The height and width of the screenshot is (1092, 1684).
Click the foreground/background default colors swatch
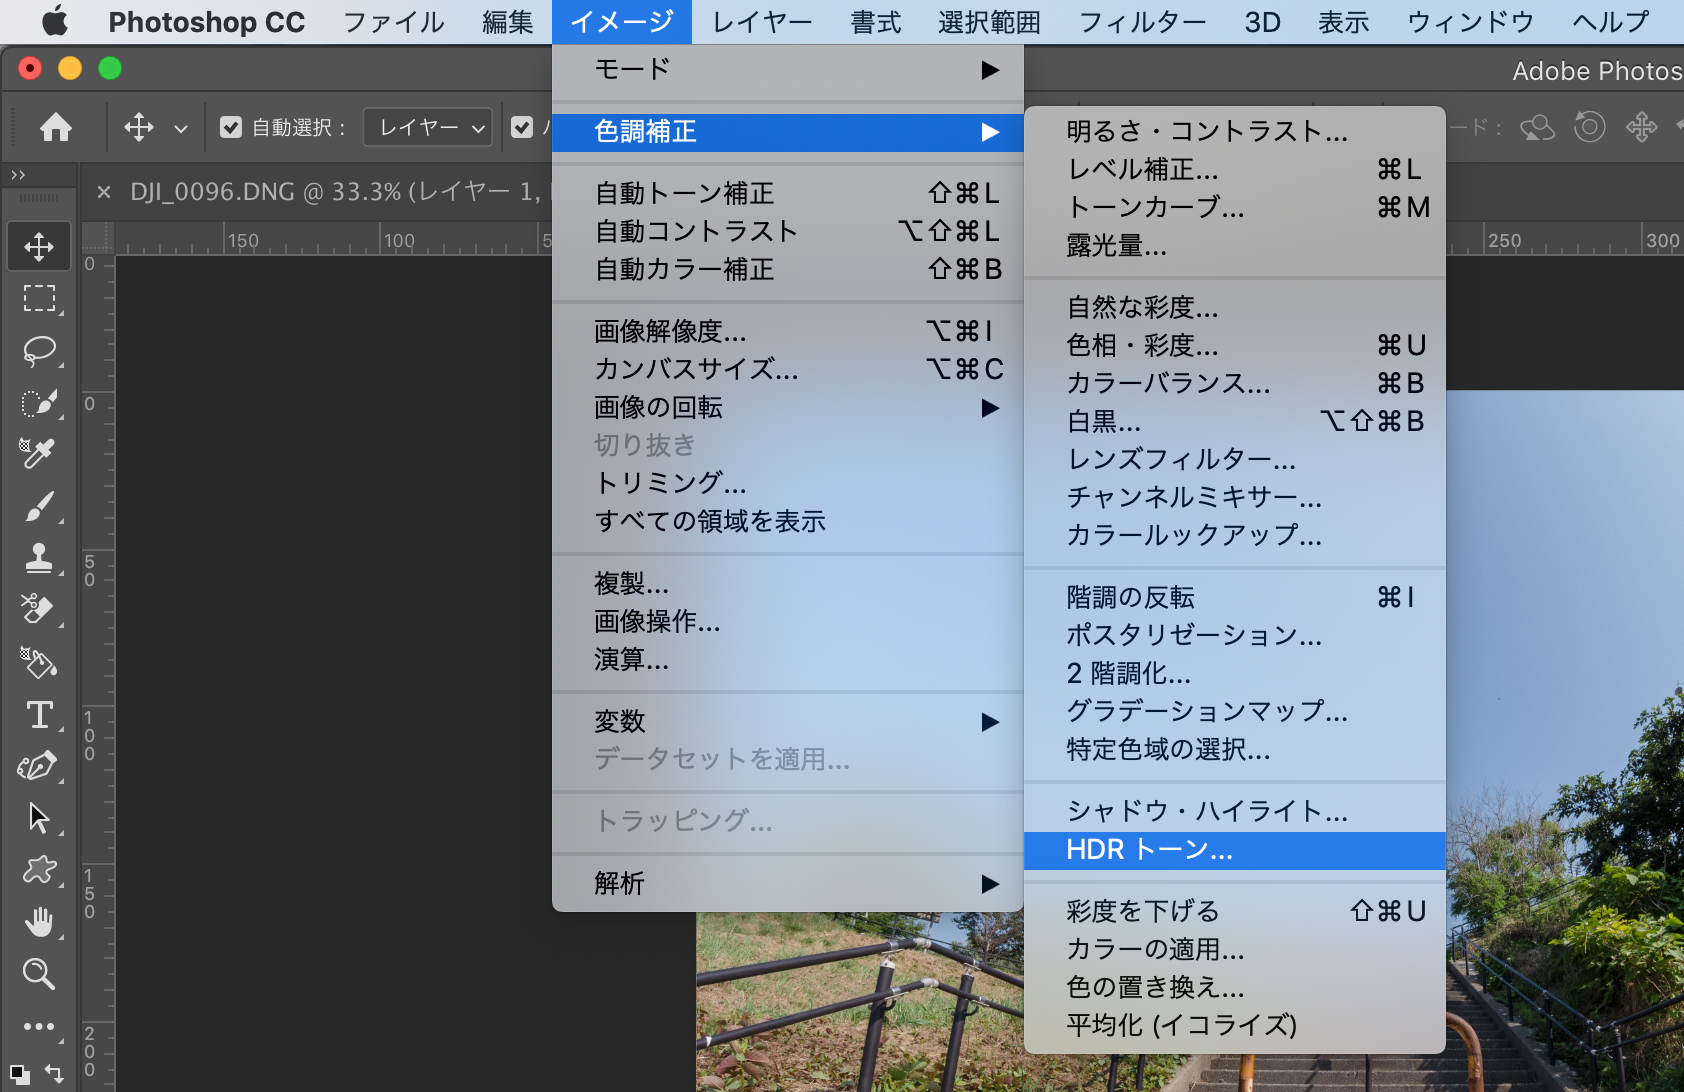(x=19, y=1075)
